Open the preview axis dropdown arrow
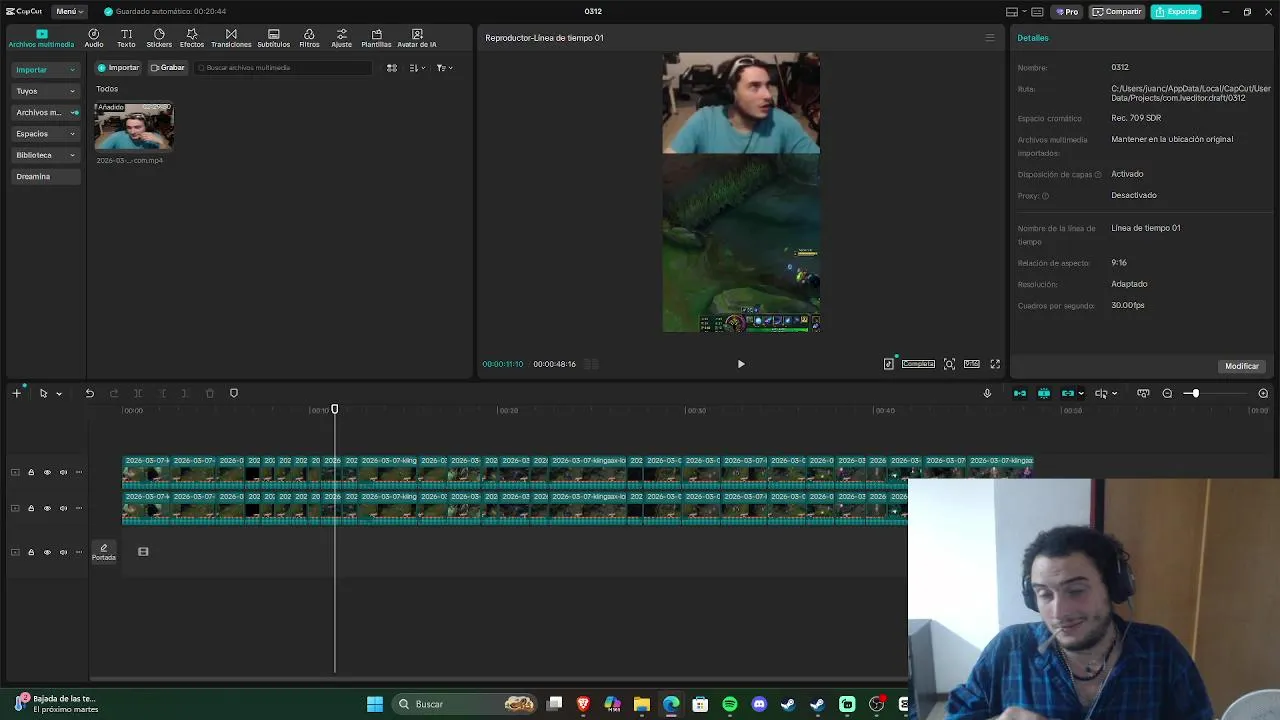The height and width of the screenshot is (720, 1280). click(x=1115, y=394)
